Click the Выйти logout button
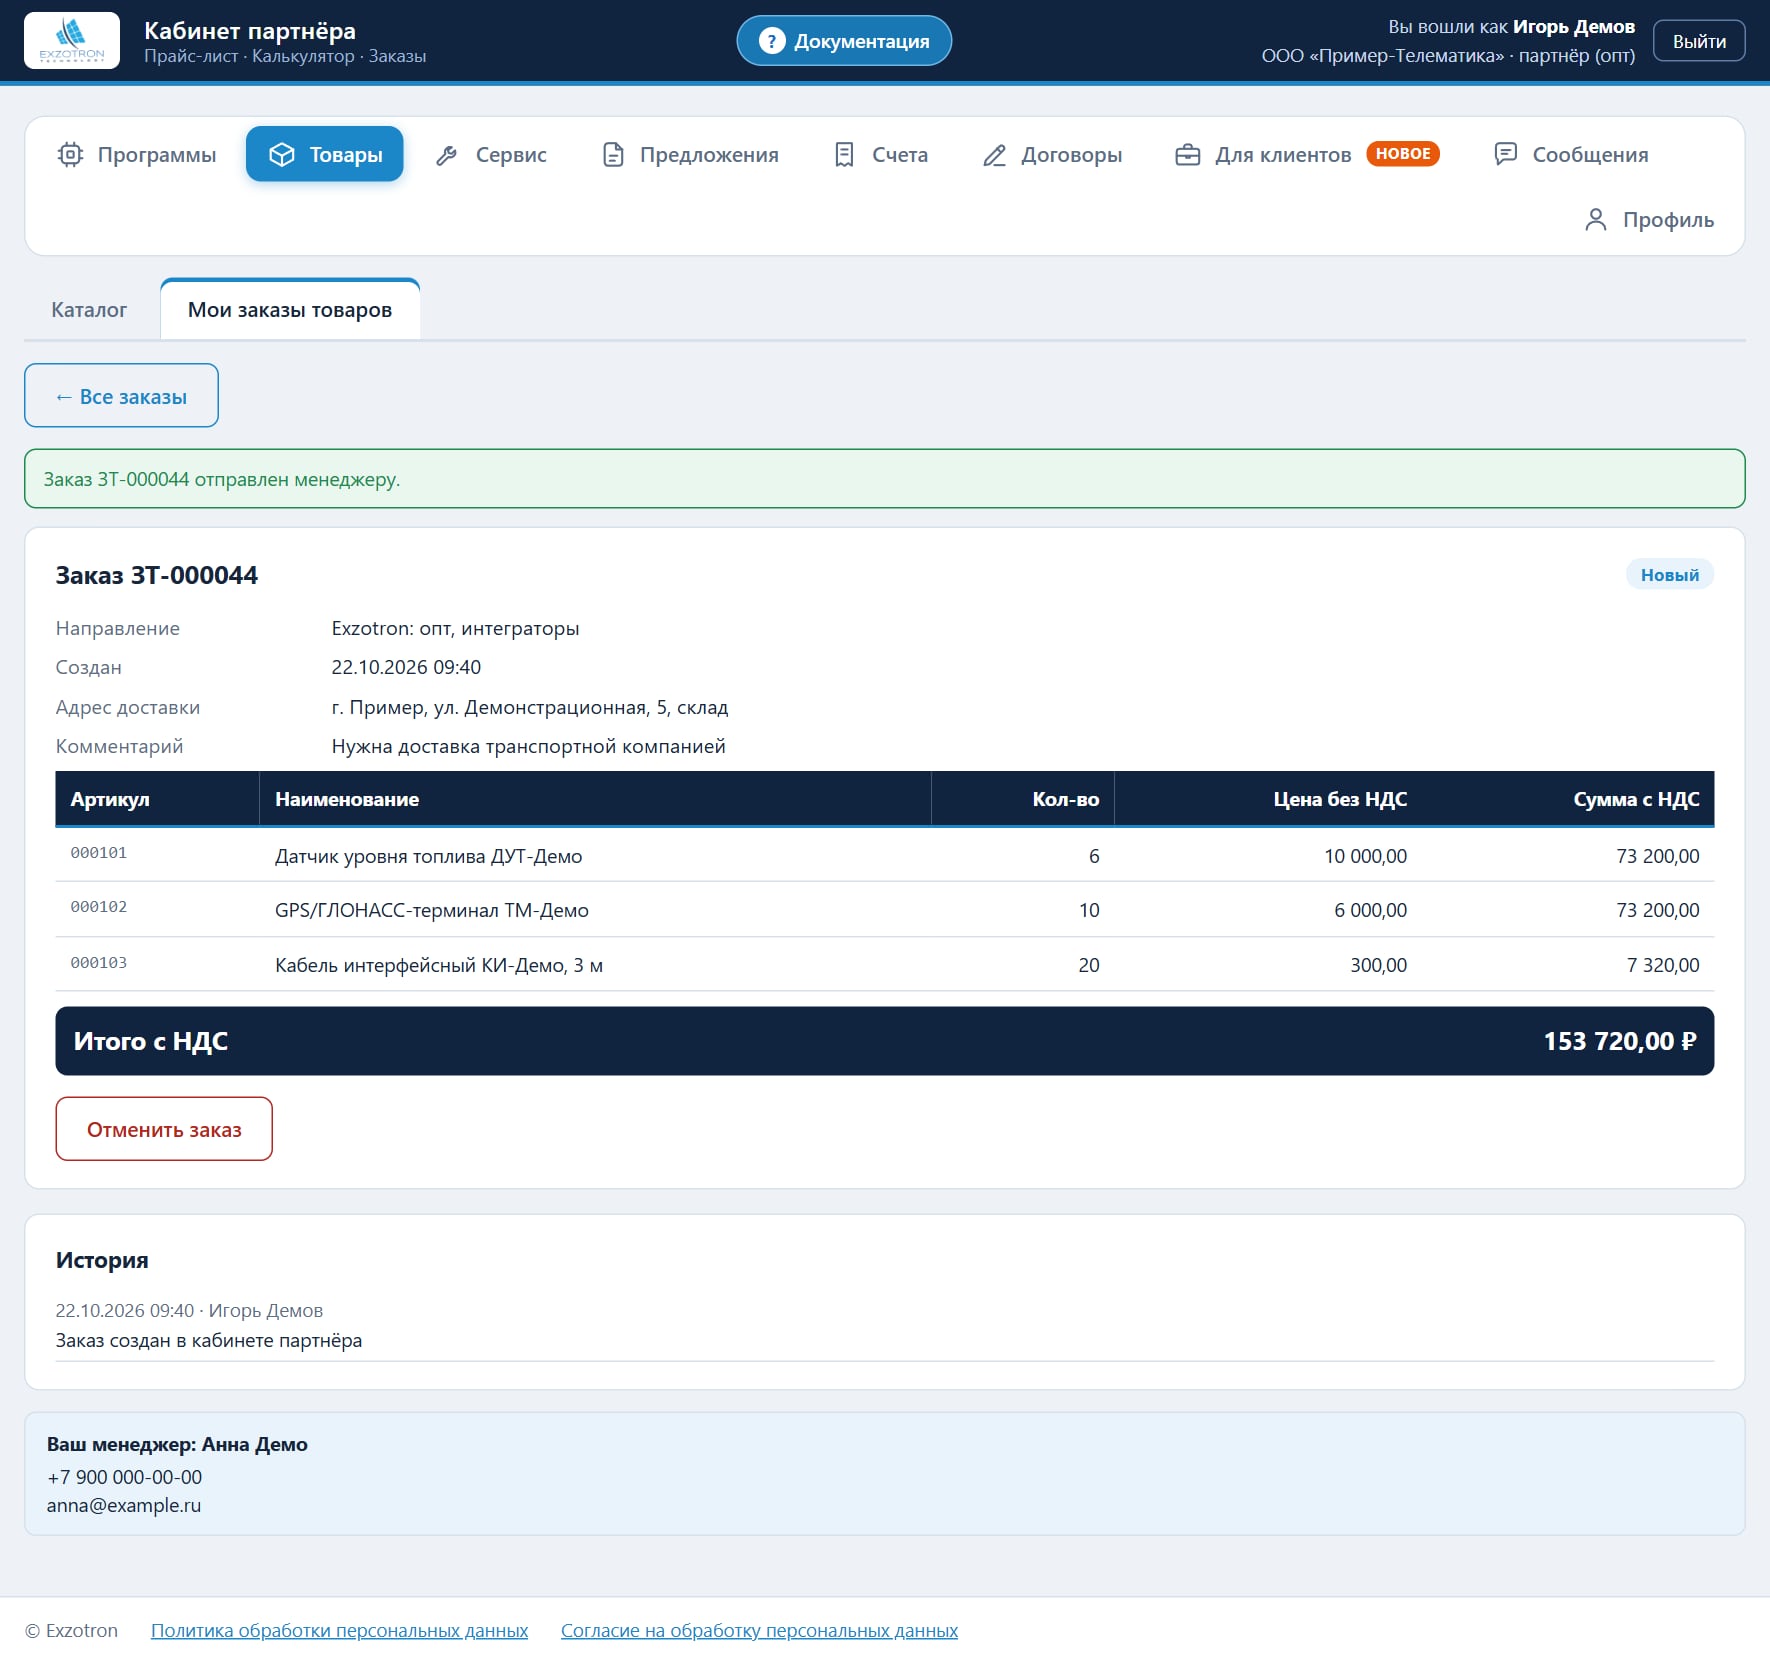Image resolution: width=1770 pixels, height=1662 pixels. click(1699, 41)
